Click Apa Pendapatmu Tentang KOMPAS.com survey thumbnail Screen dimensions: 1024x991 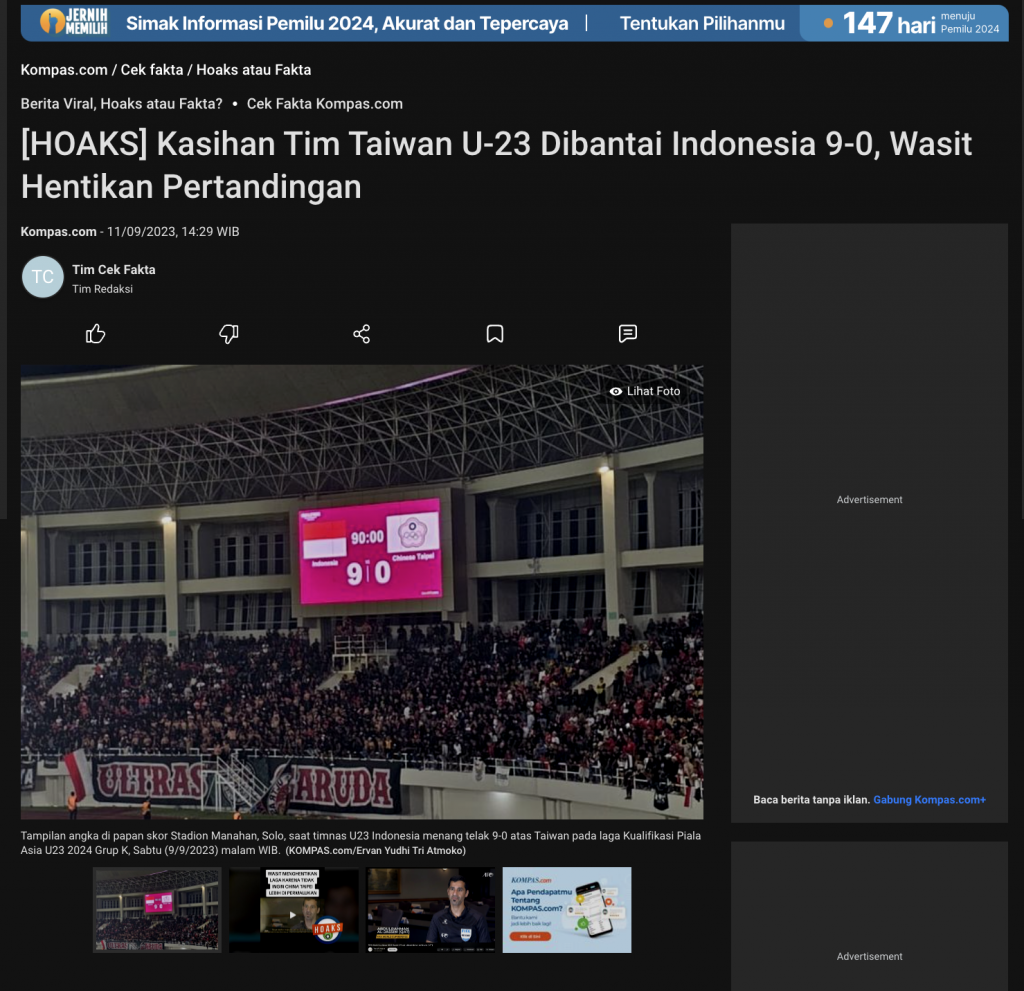[567, 909]
